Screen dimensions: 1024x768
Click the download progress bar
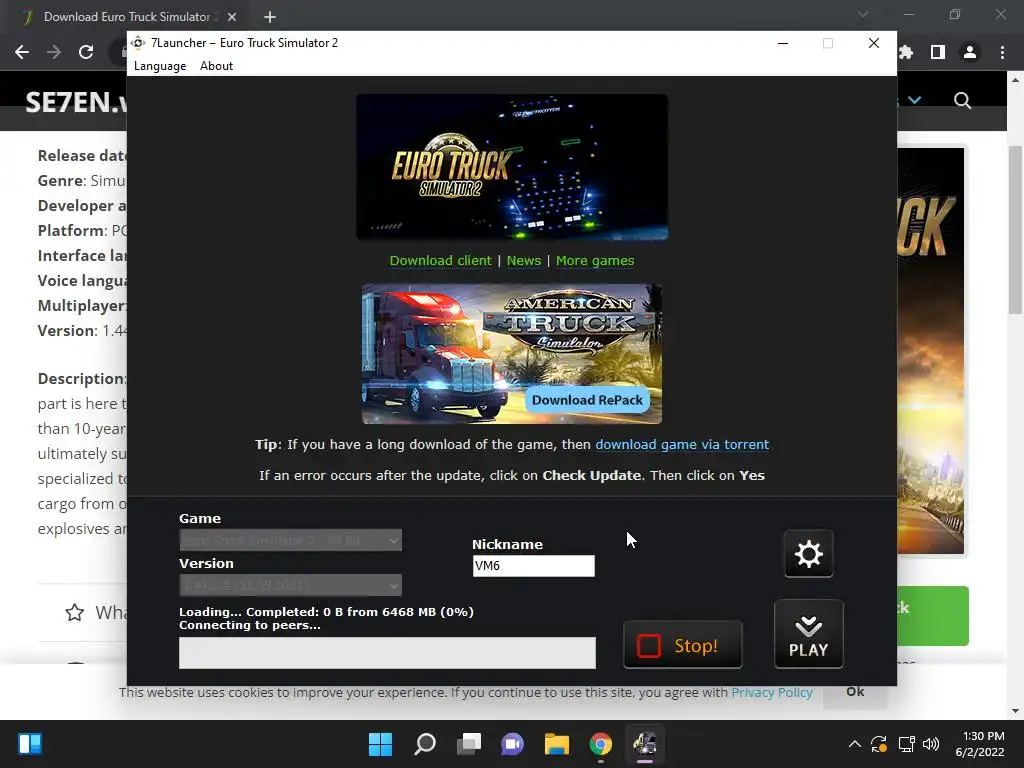[387, 652]
